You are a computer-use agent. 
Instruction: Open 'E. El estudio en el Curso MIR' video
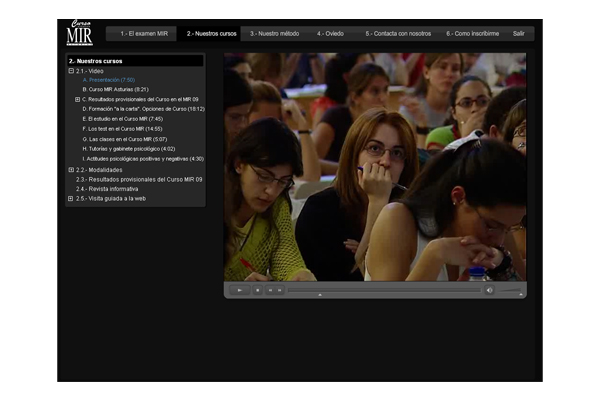[x=123, y=119]
